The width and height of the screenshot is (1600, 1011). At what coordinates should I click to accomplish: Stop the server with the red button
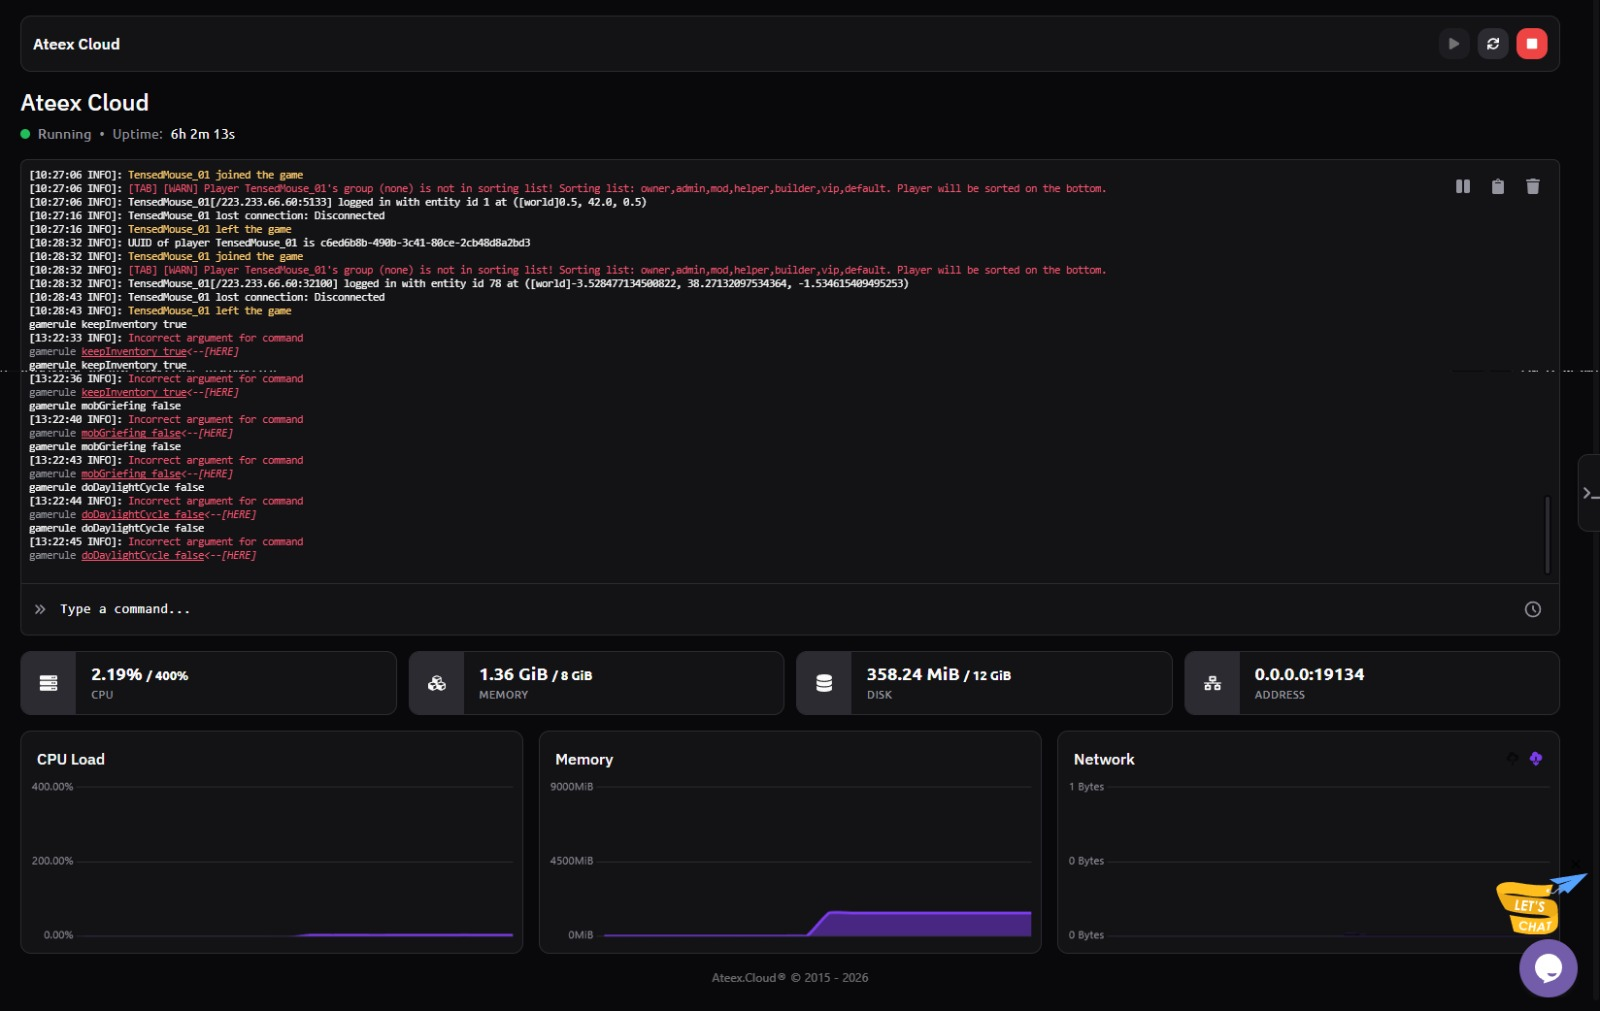pos(1532,44)
